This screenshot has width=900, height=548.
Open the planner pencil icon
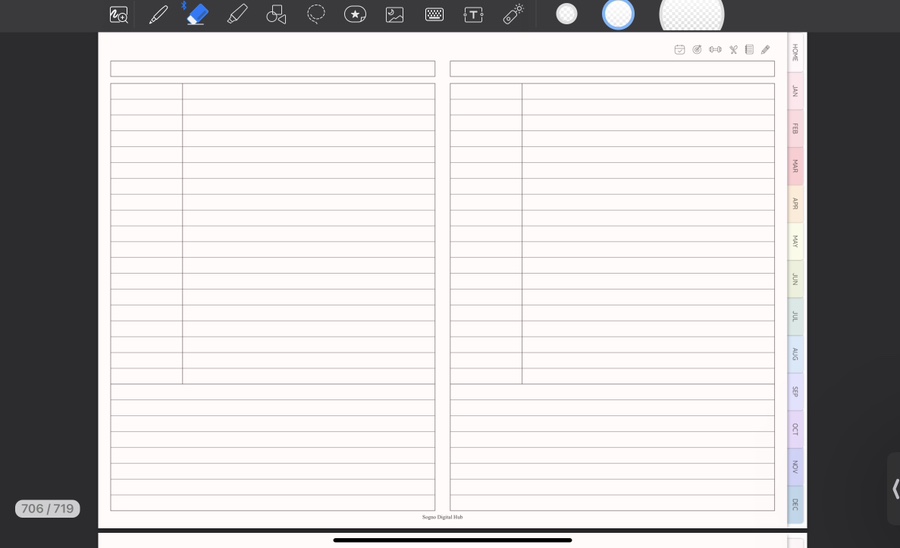[765, 49]
